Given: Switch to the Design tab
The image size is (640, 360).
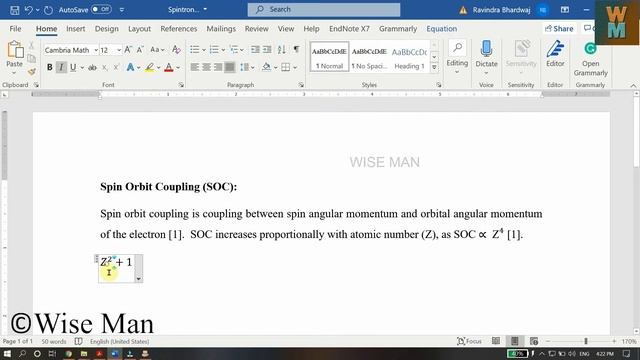Looking at the screenshot, I should coord(107,29).
